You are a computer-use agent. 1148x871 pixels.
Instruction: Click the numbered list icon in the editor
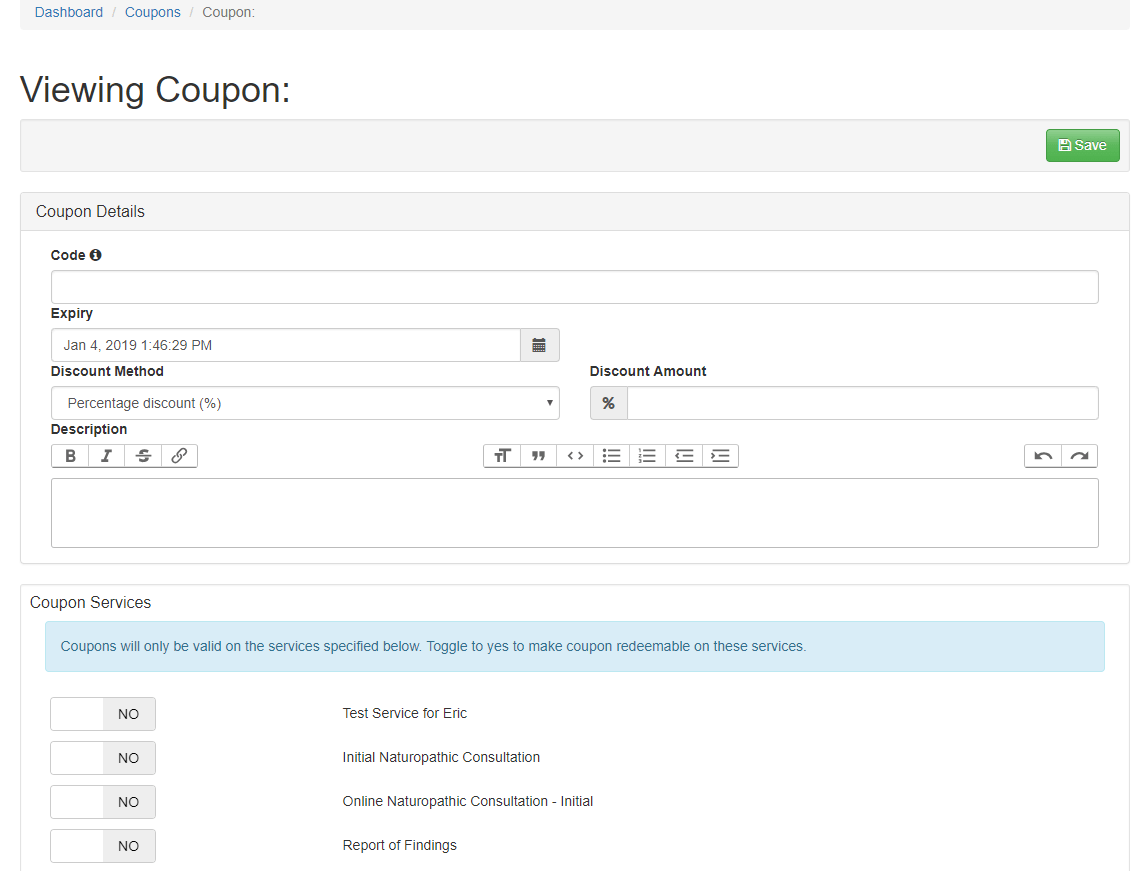(647, 455)
